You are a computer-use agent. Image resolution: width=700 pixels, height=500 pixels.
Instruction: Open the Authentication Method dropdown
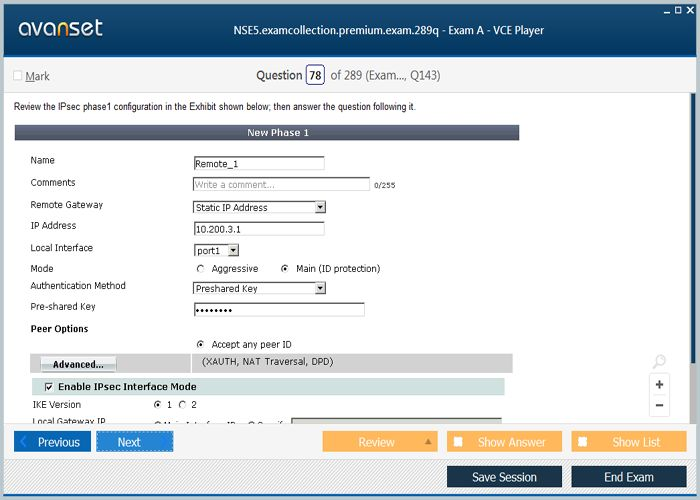[320, 288]
